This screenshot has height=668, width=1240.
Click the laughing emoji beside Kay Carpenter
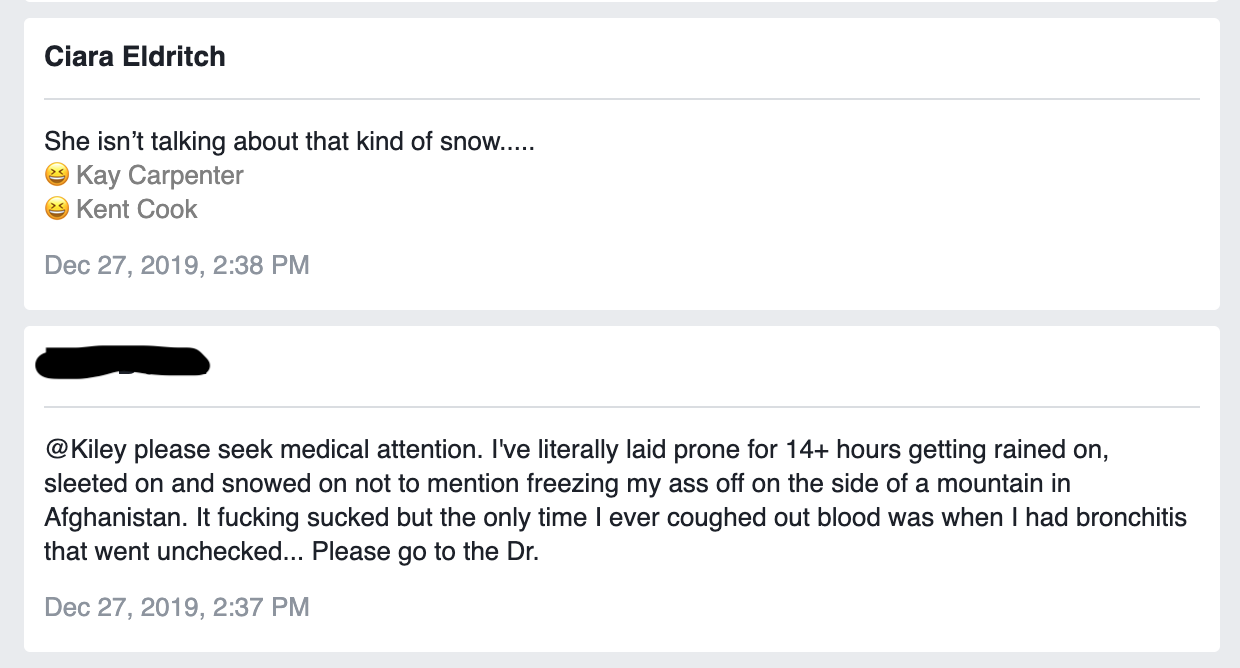pos(57,176)
